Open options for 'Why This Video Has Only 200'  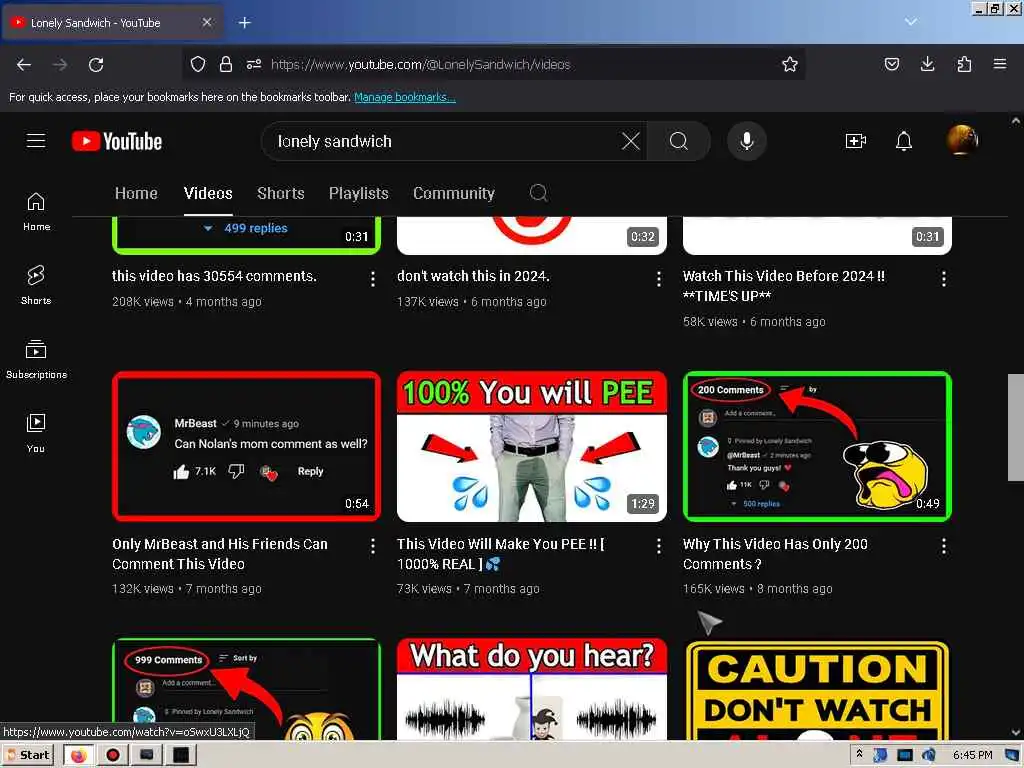tap(944, 546)
